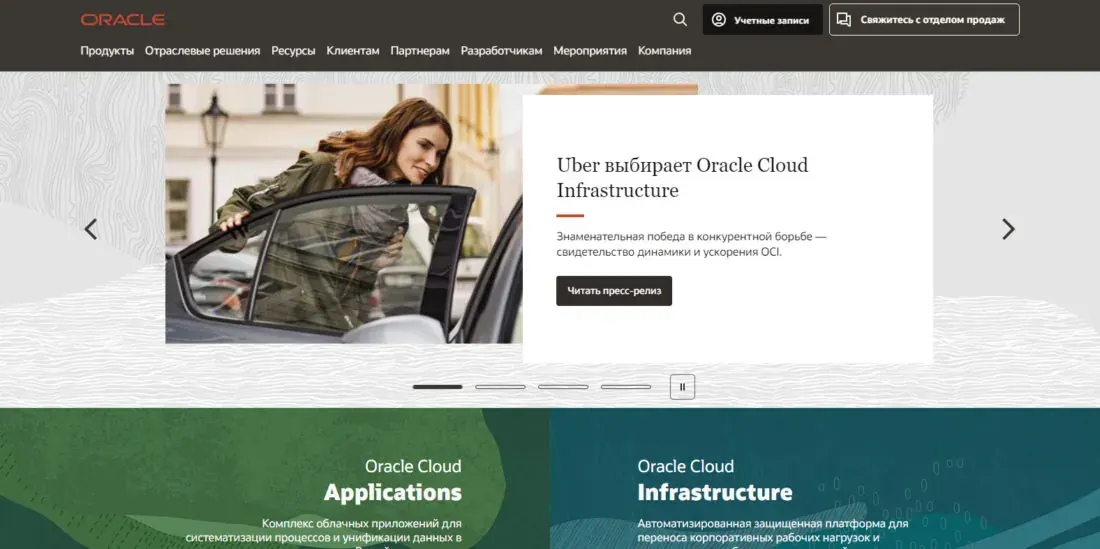Pause the carousel autoplay
The image size is (1100, 549).
point(682,386)
